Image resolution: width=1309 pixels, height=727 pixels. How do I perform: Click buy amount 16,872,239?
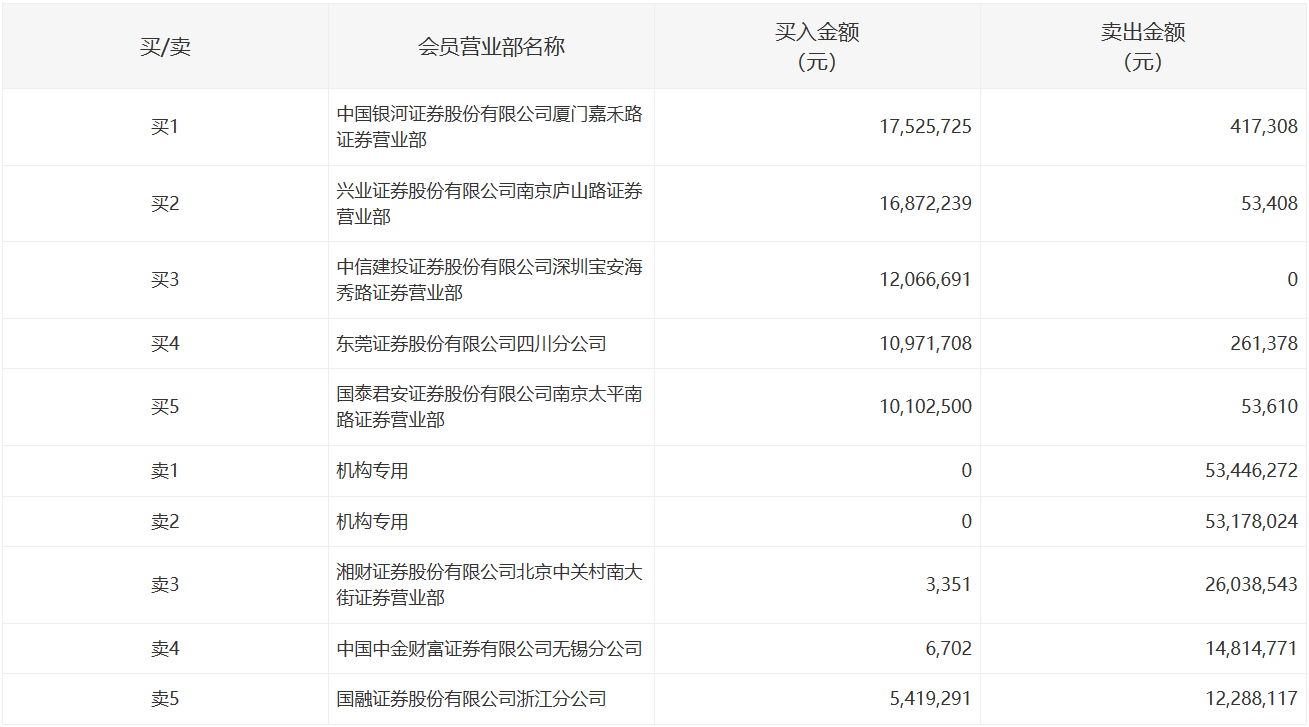tap(925, 204)
